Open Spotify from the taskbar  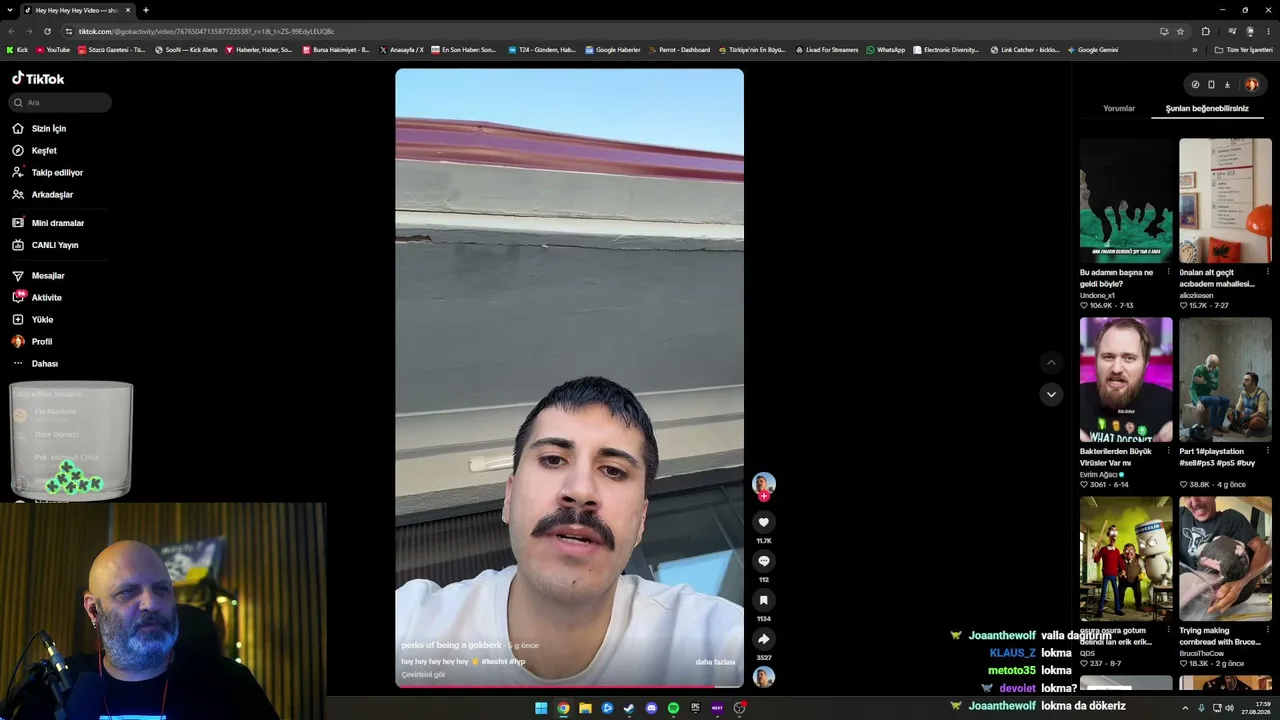point(673,708)
